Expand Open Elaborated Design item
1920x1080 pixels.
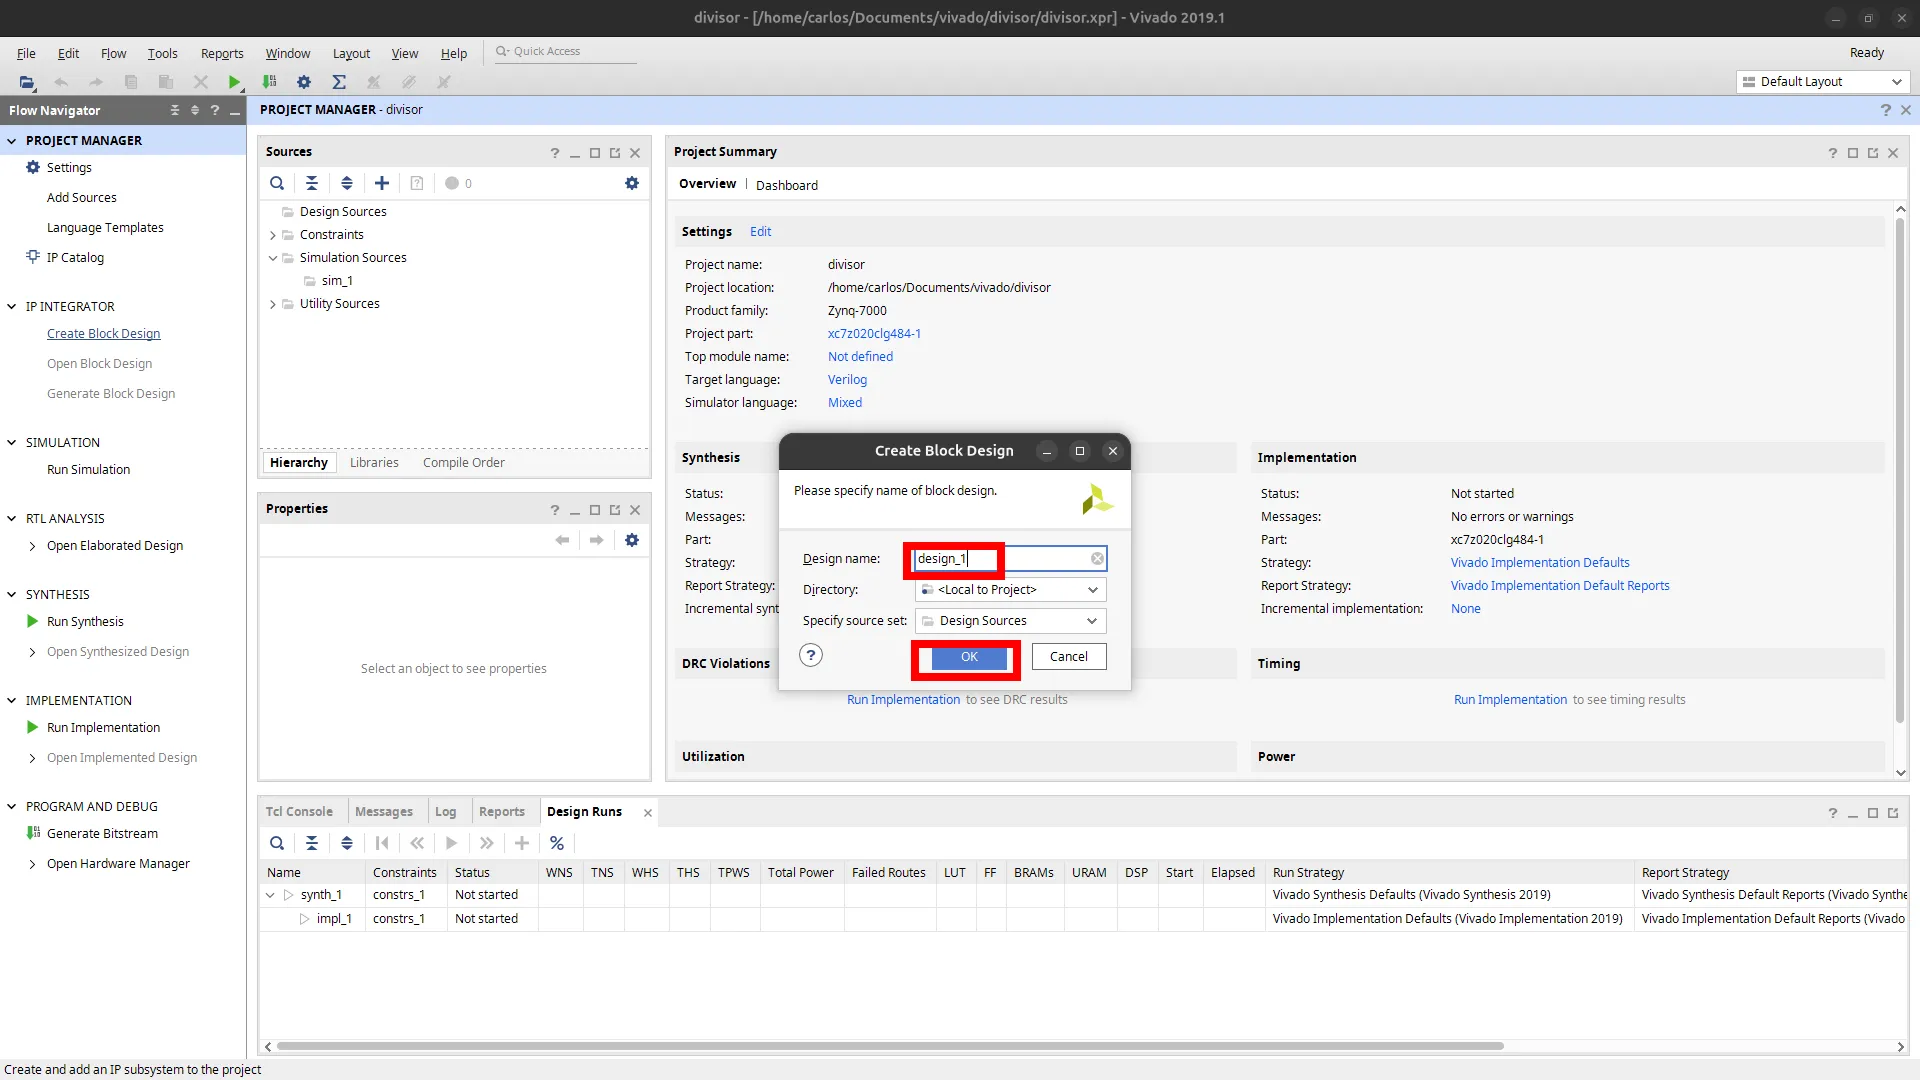[33, 546]
